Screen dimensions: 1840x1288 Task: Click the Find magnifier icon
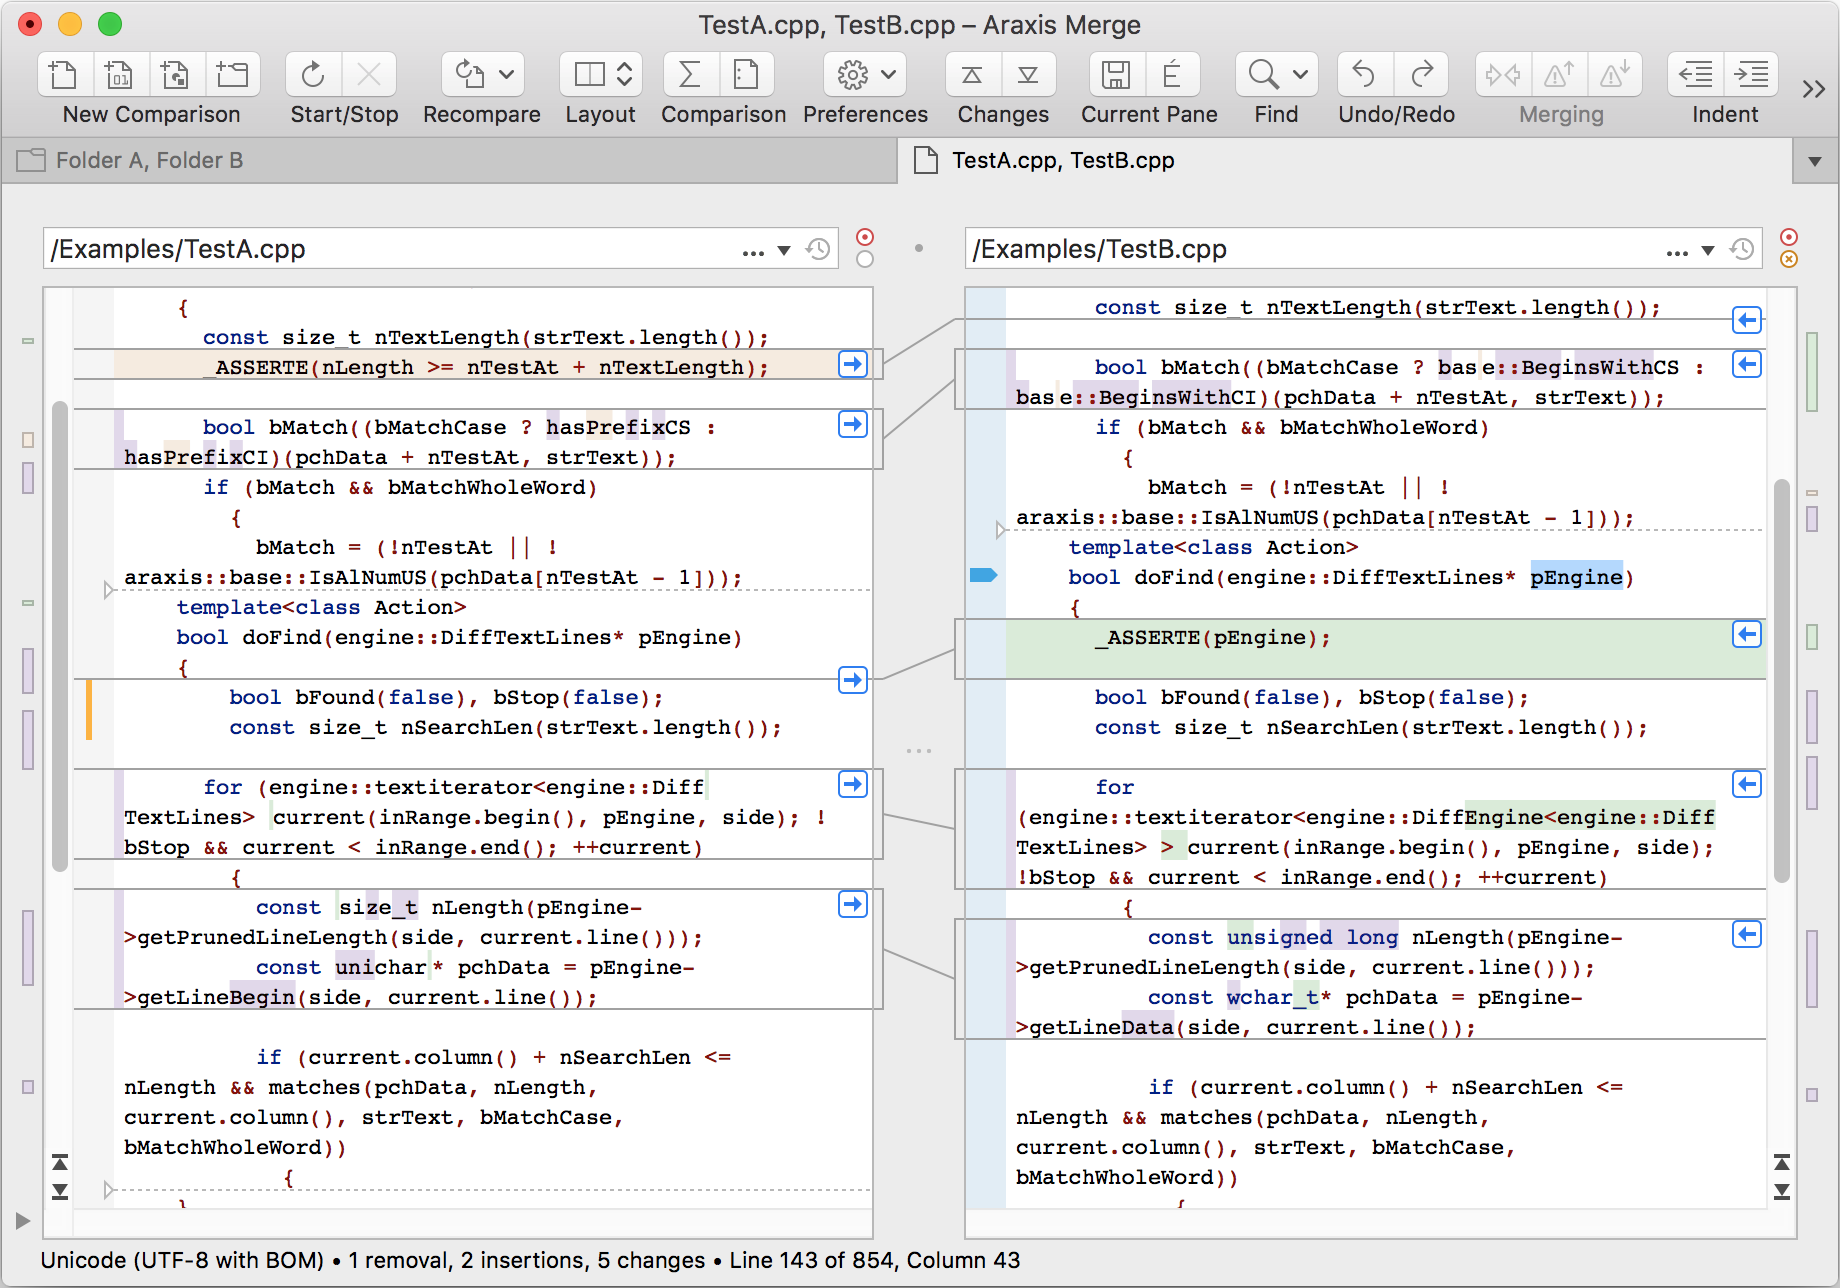1262,74
